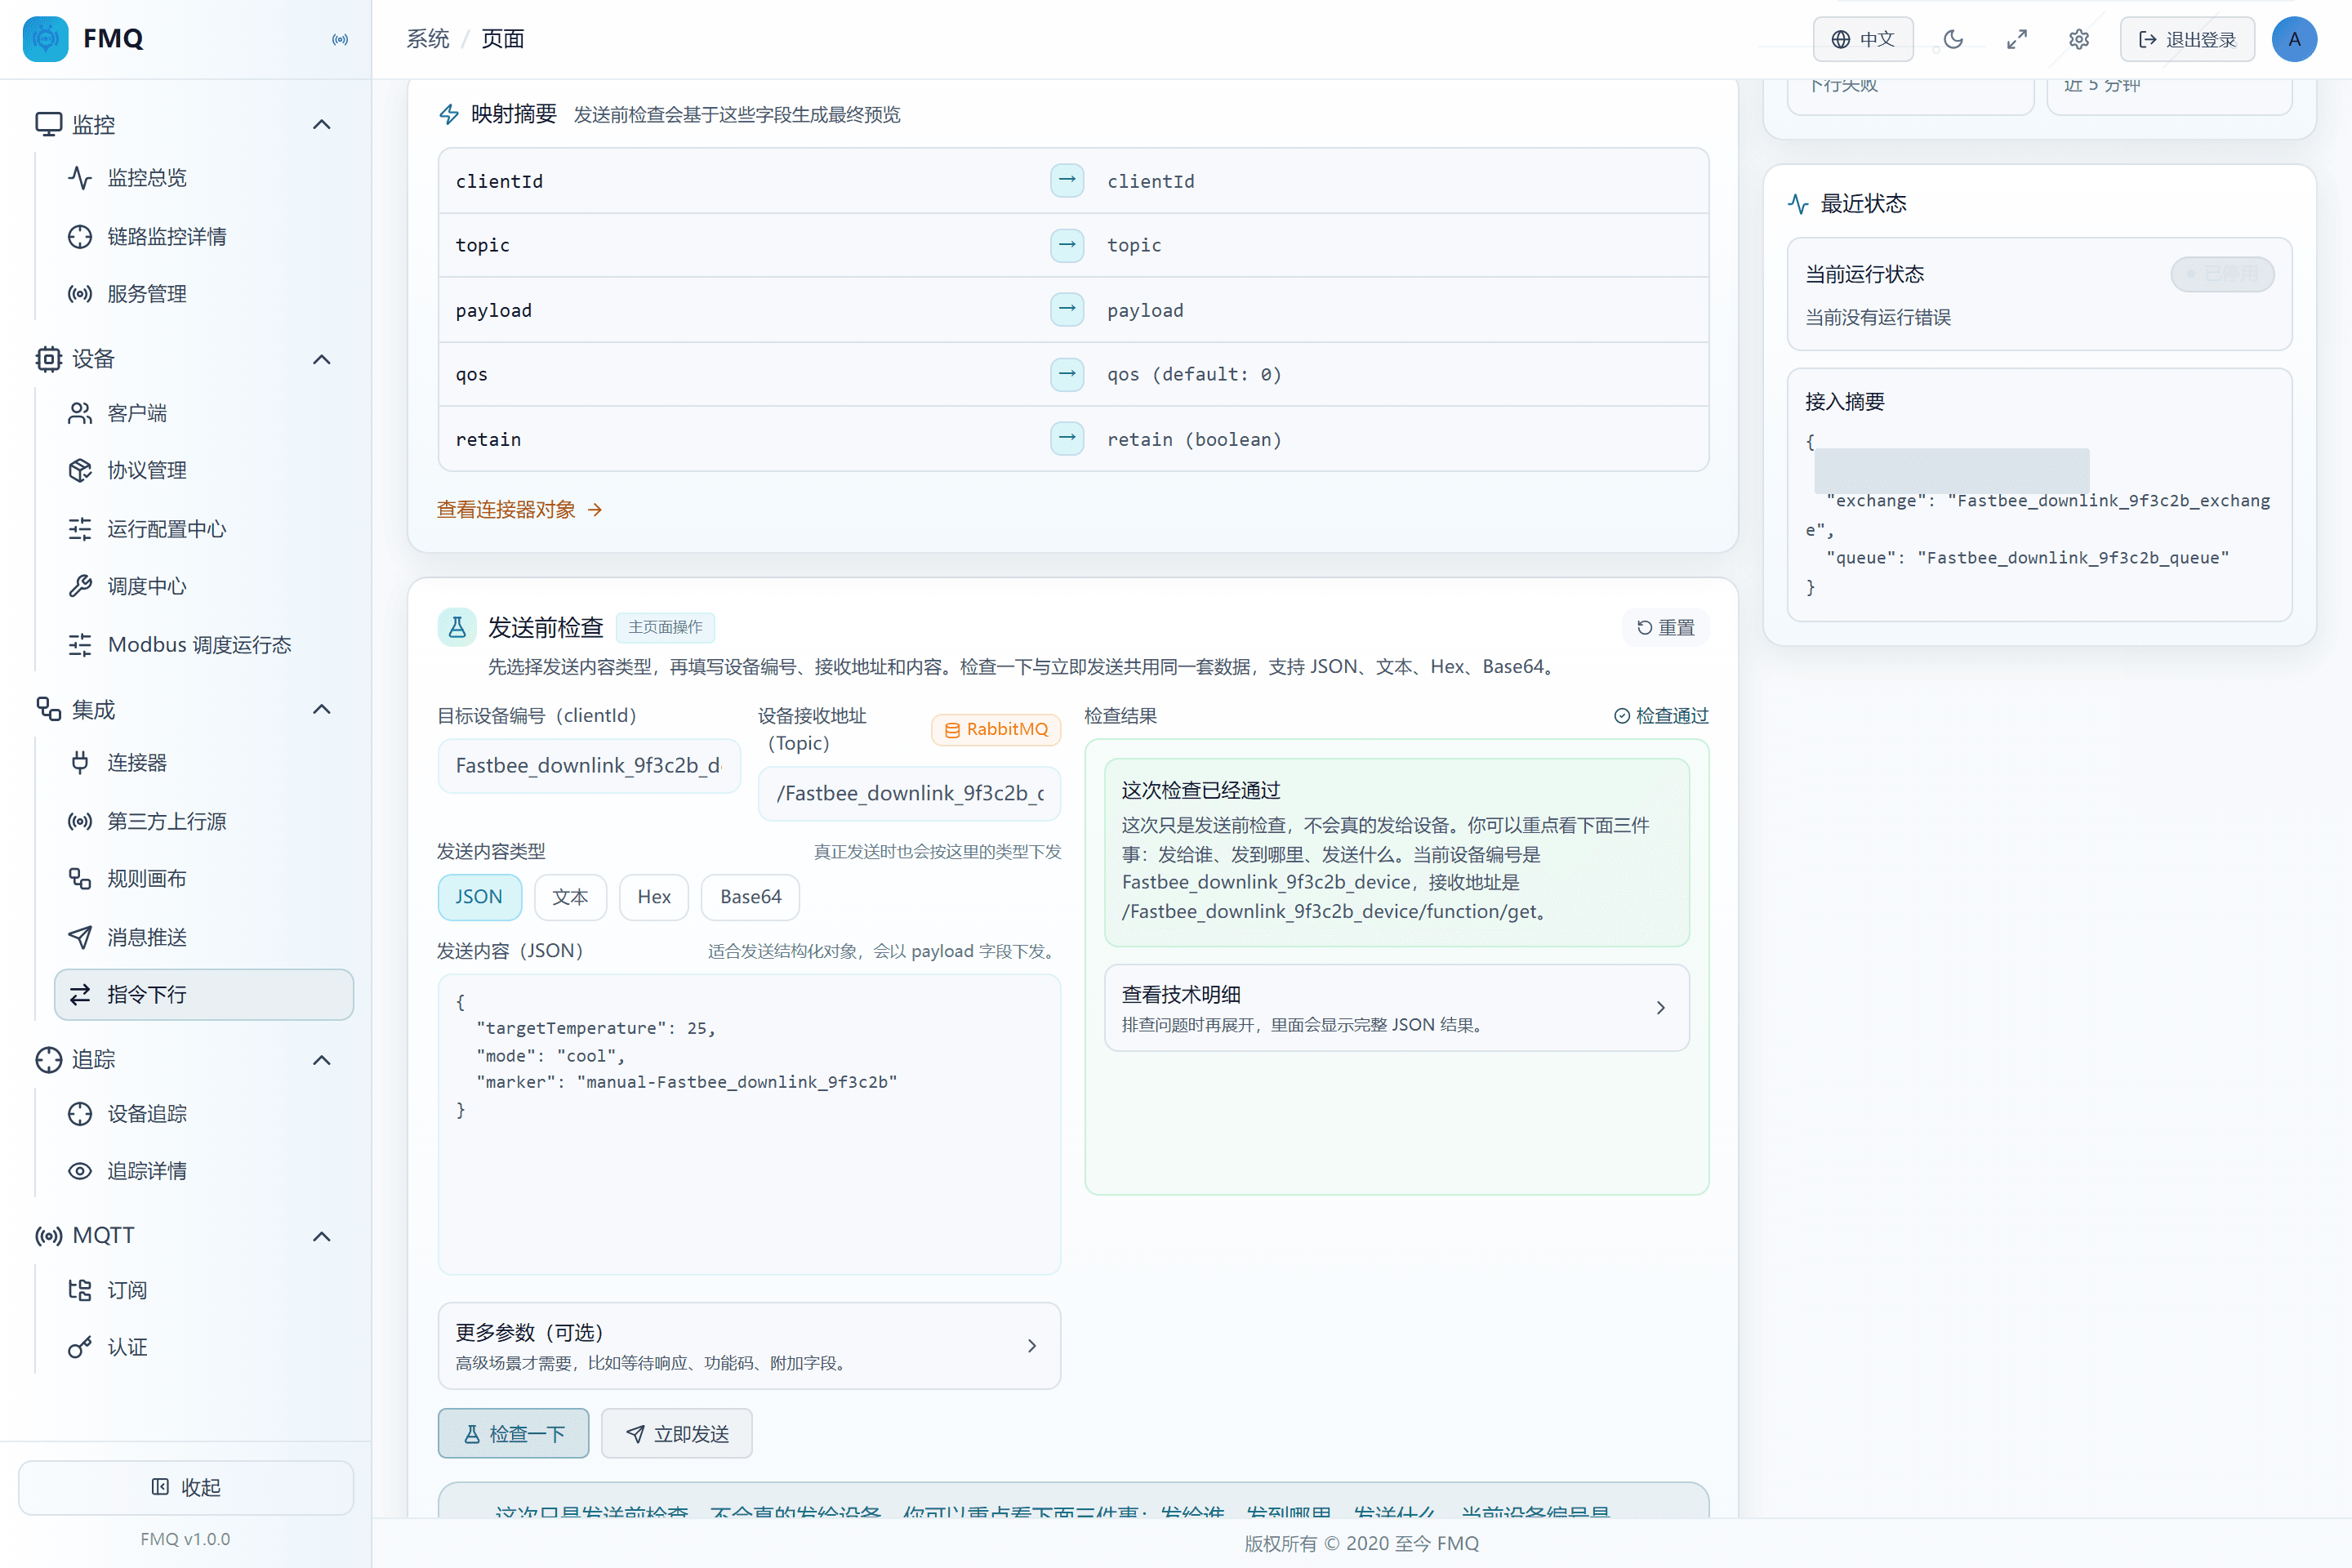Click 运行配置中心 sliders icon

click(x=80, y=529)
